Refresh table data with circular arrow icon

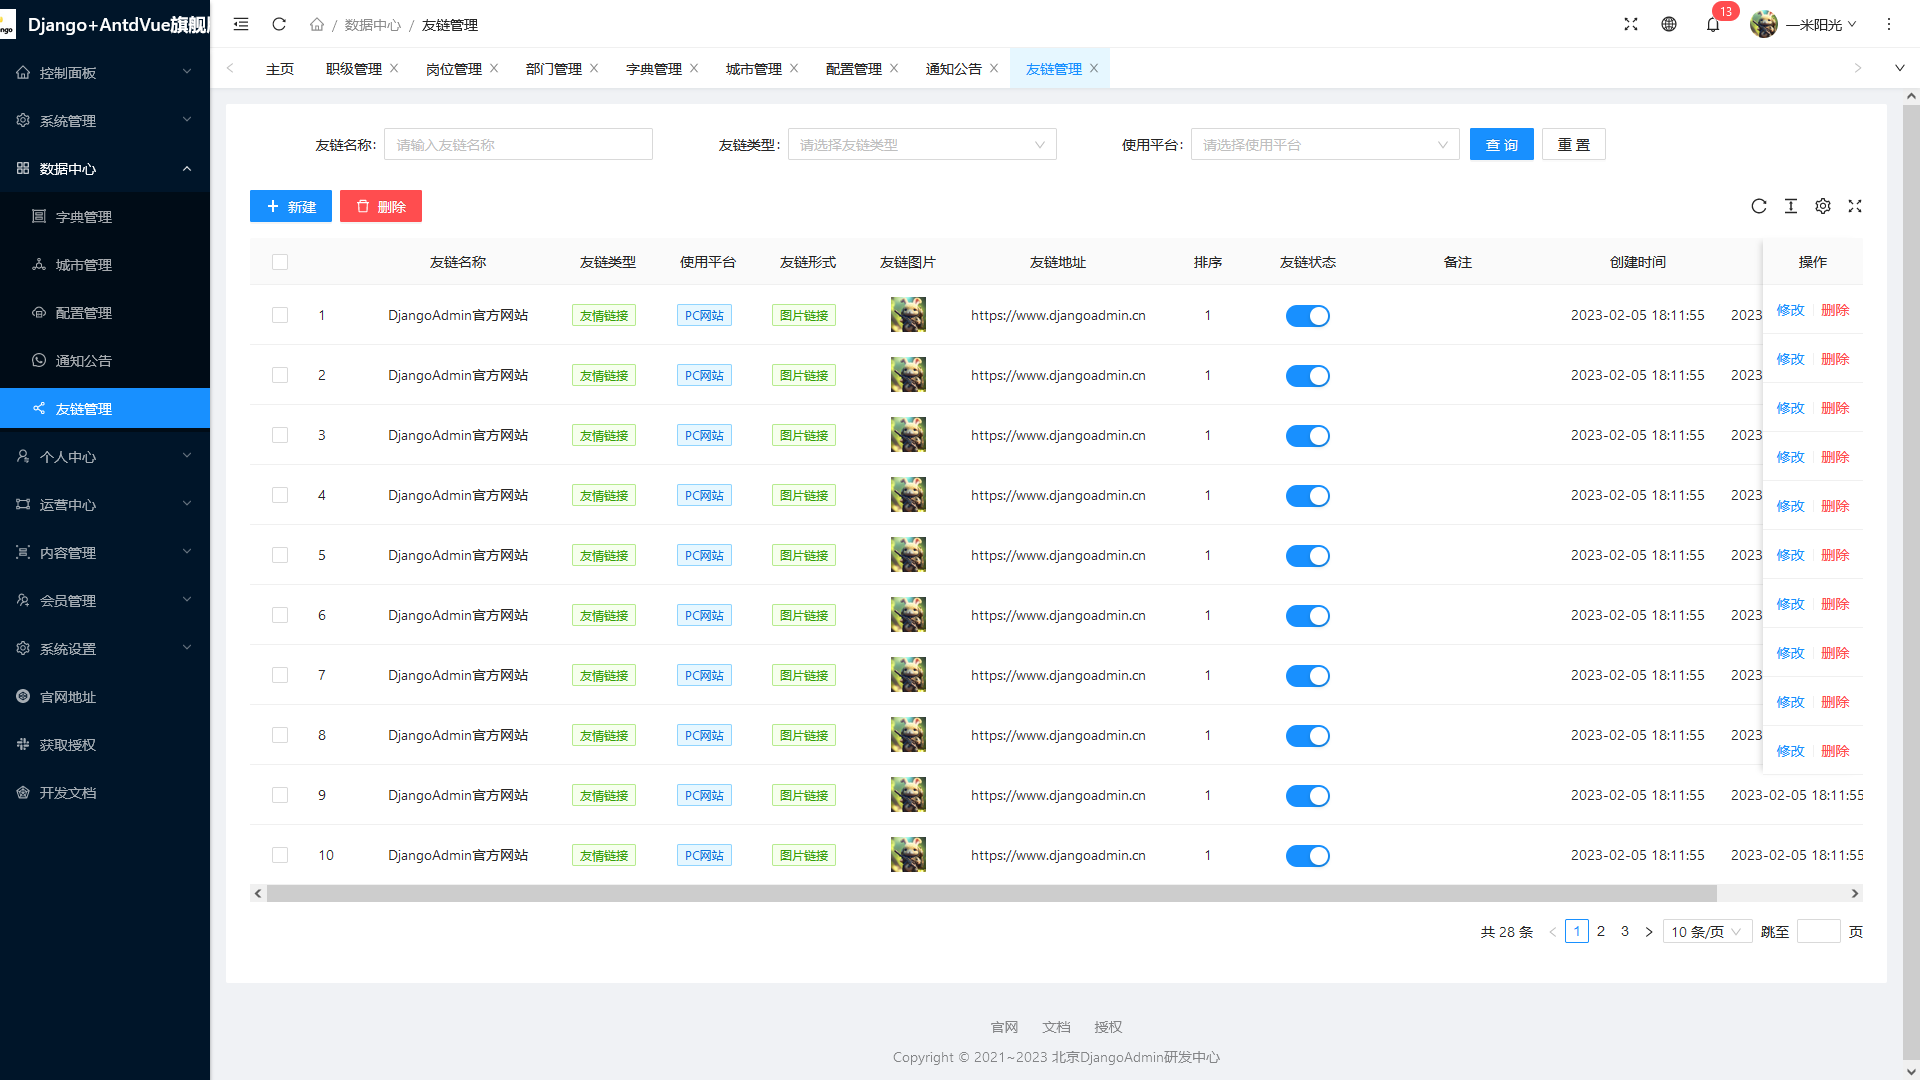(x=1759, y=206)
